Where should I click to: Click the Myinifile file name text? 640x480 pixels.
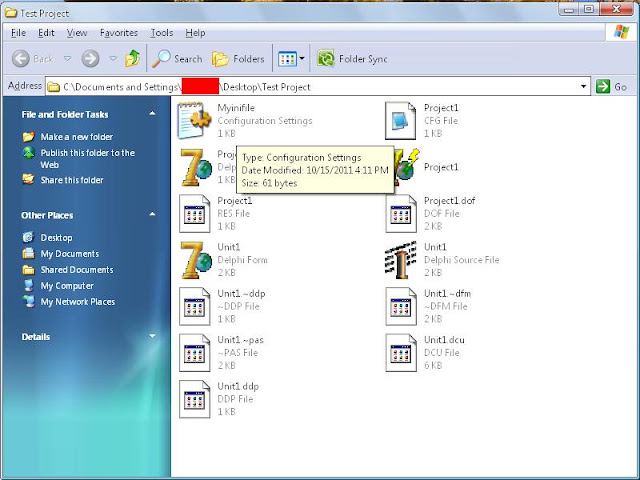click(x=236, y=108)
